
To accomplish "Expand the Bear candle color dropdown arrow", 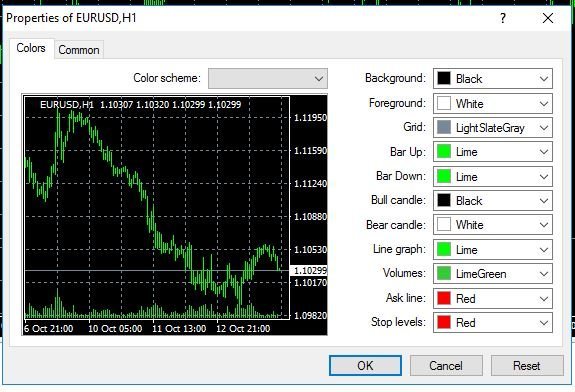I will [x=543, y=225].
